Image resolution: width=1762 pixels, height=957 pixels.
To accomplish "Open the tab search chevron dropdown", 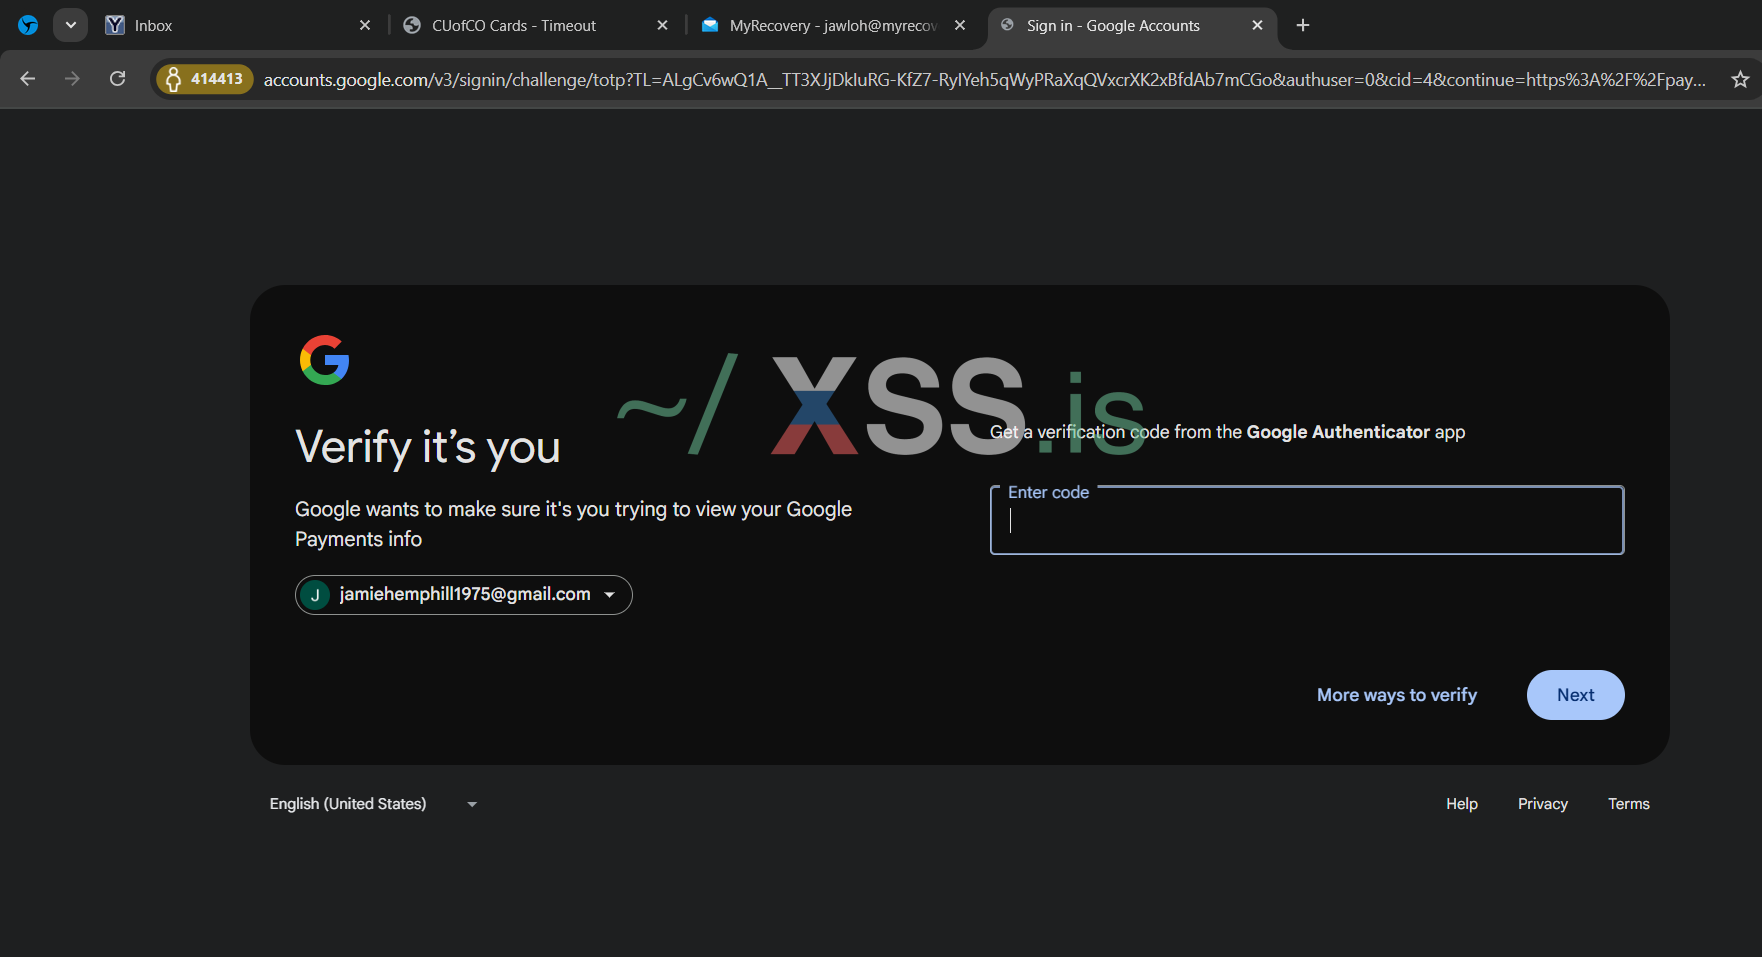I will click(70, 25).
